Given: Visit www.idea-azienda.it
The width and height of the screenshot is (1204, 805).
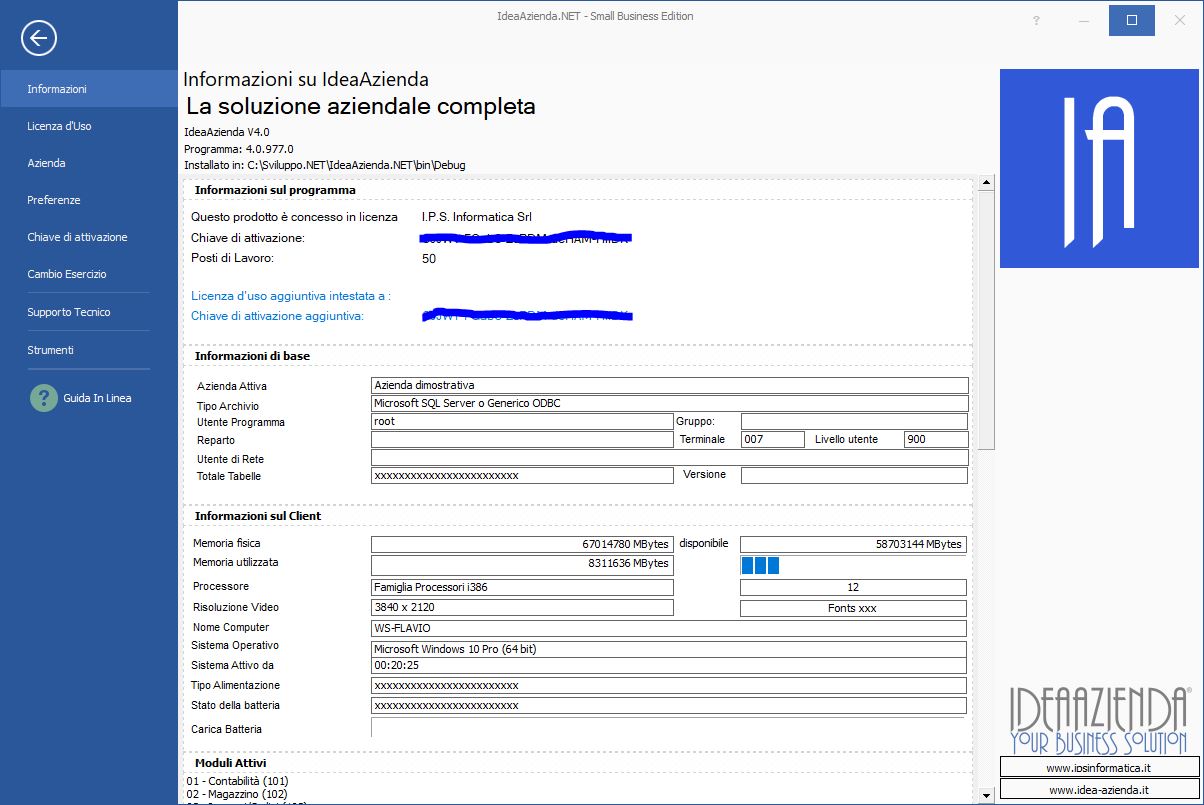Looking at the screenshot, I should pyautogui.click(x=1099, y=790).
